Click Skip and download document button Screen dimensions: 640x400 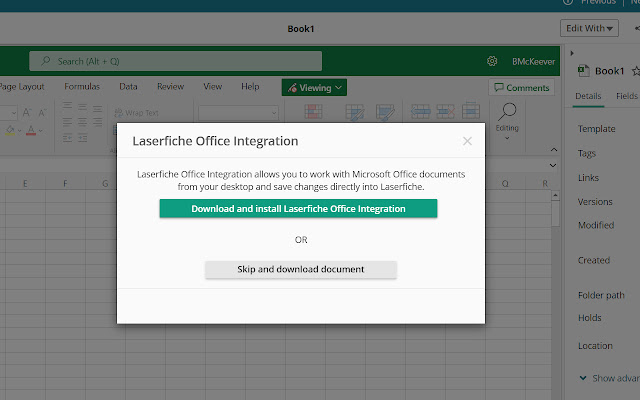(300, 269)
